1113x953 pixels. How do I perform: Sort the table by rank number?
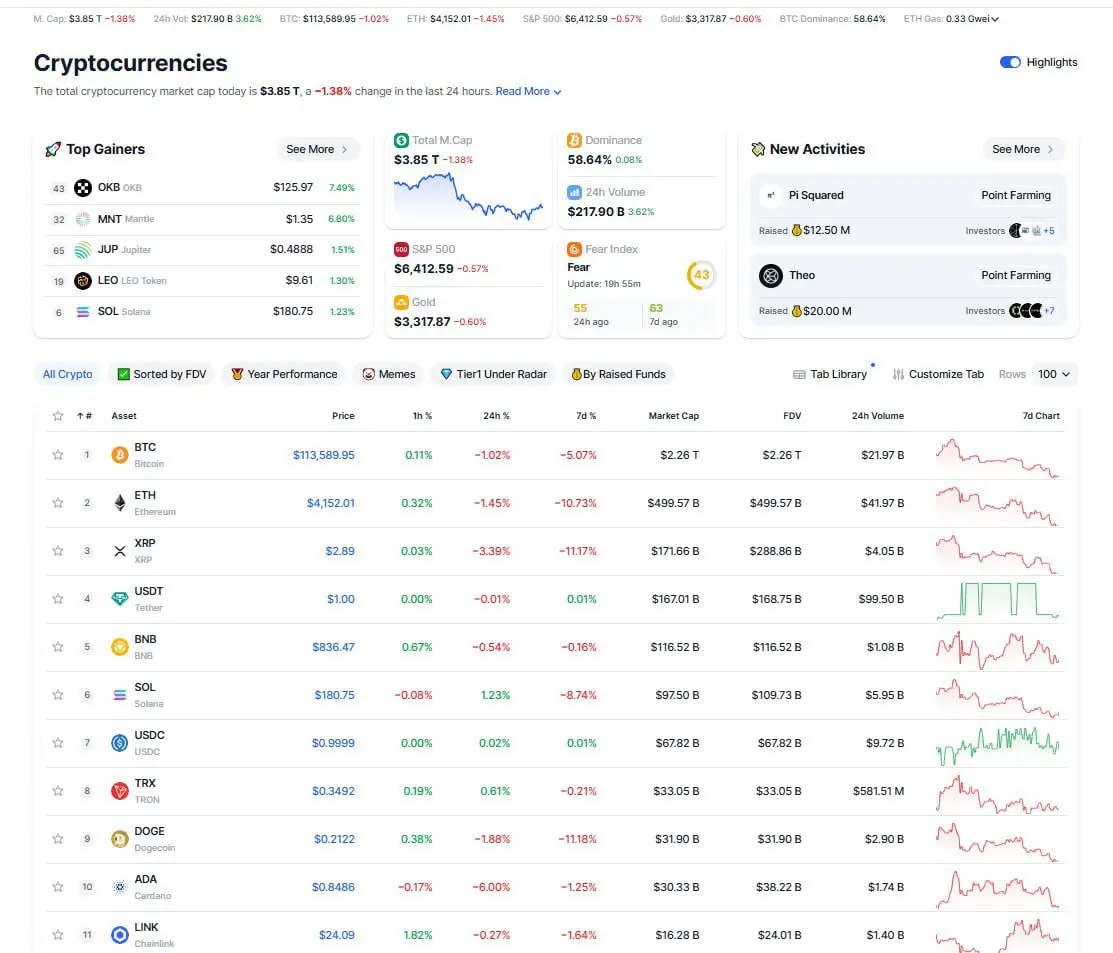pos(84,416)
